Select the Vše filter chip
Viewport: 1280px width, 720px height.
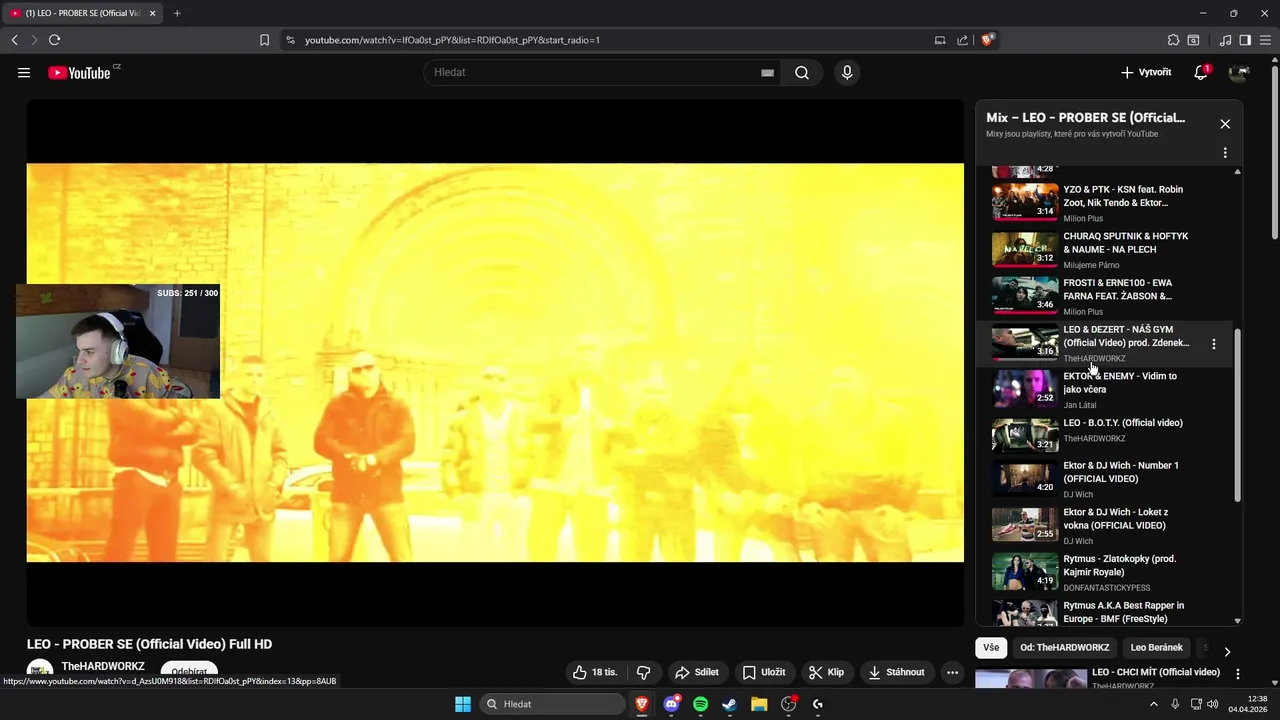click(991, 648)
